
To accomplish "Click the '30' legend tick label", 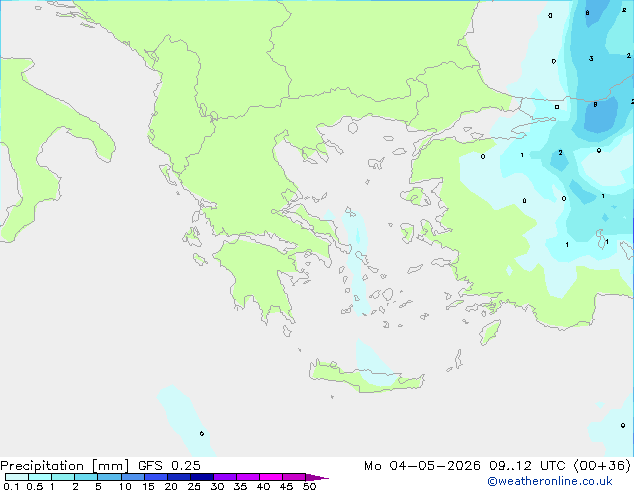I will click(217, 486).
